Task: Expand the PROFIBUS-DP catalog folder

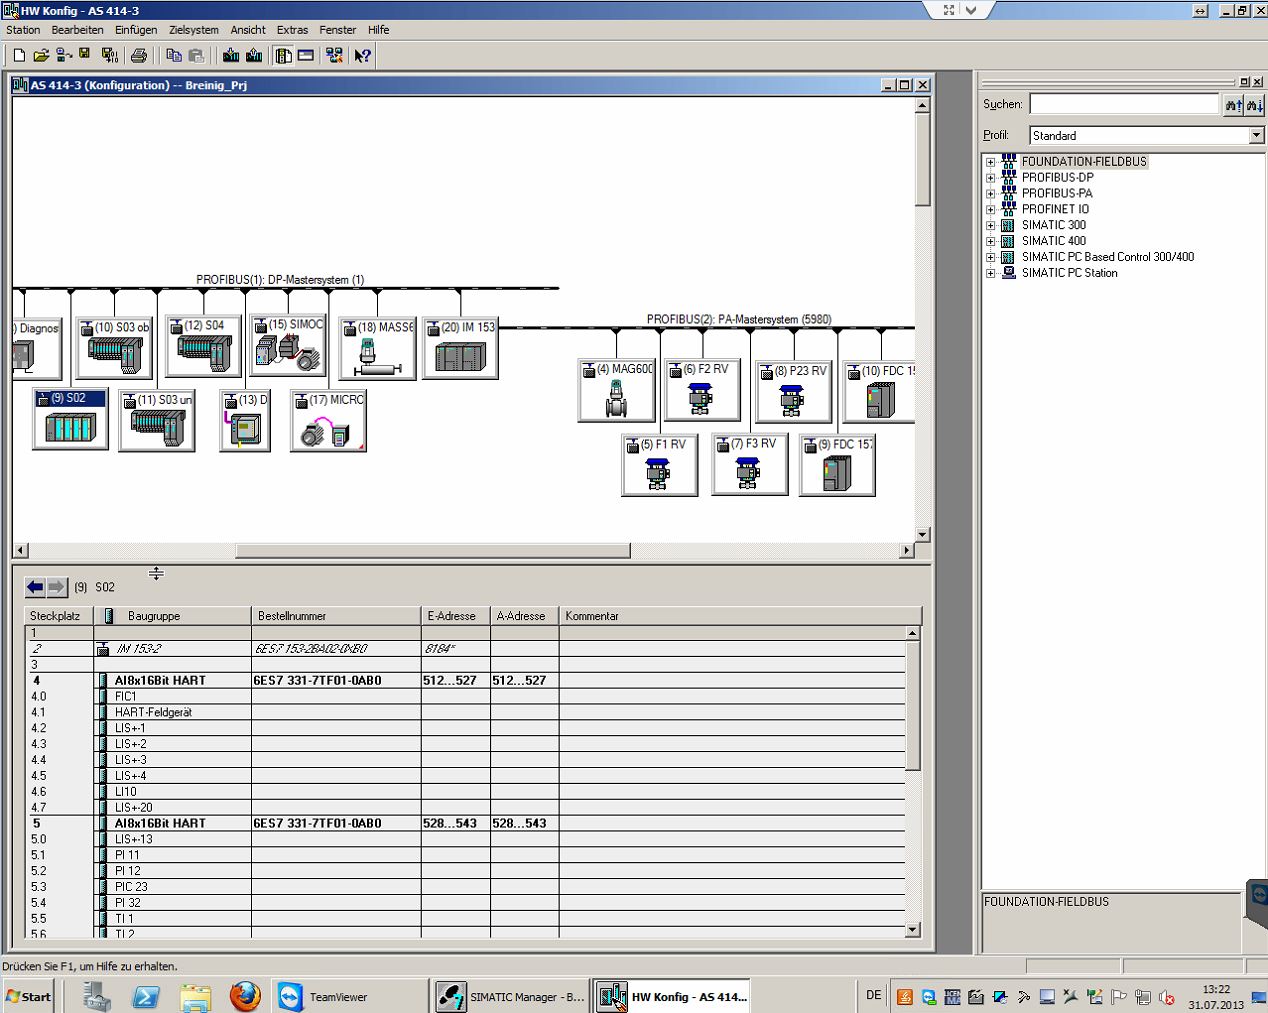Action: (990, 178)
